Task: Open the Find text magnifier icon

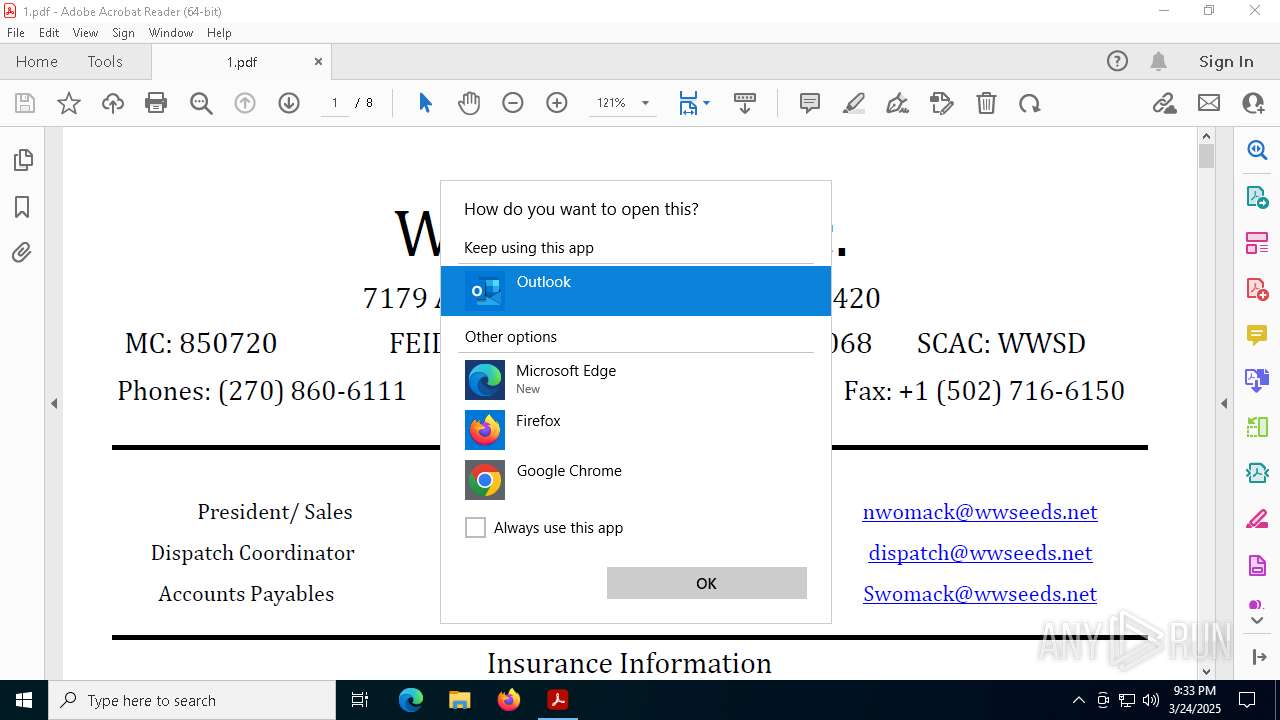Action: click(x=201, y=103)
